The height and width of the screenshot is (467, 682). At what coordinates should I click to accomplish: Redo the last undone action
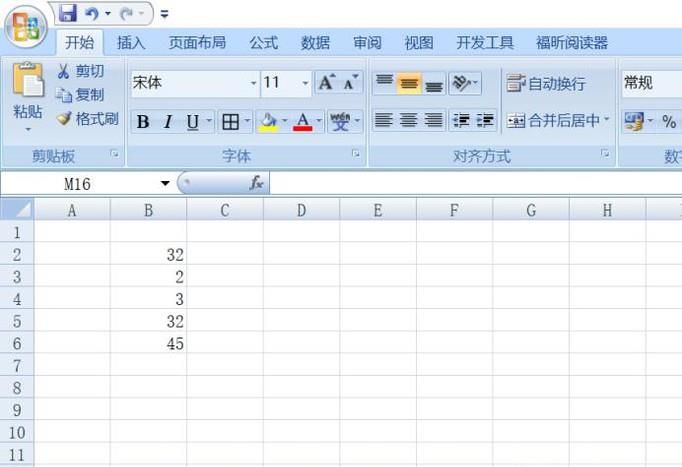click(x=127, y=14)
